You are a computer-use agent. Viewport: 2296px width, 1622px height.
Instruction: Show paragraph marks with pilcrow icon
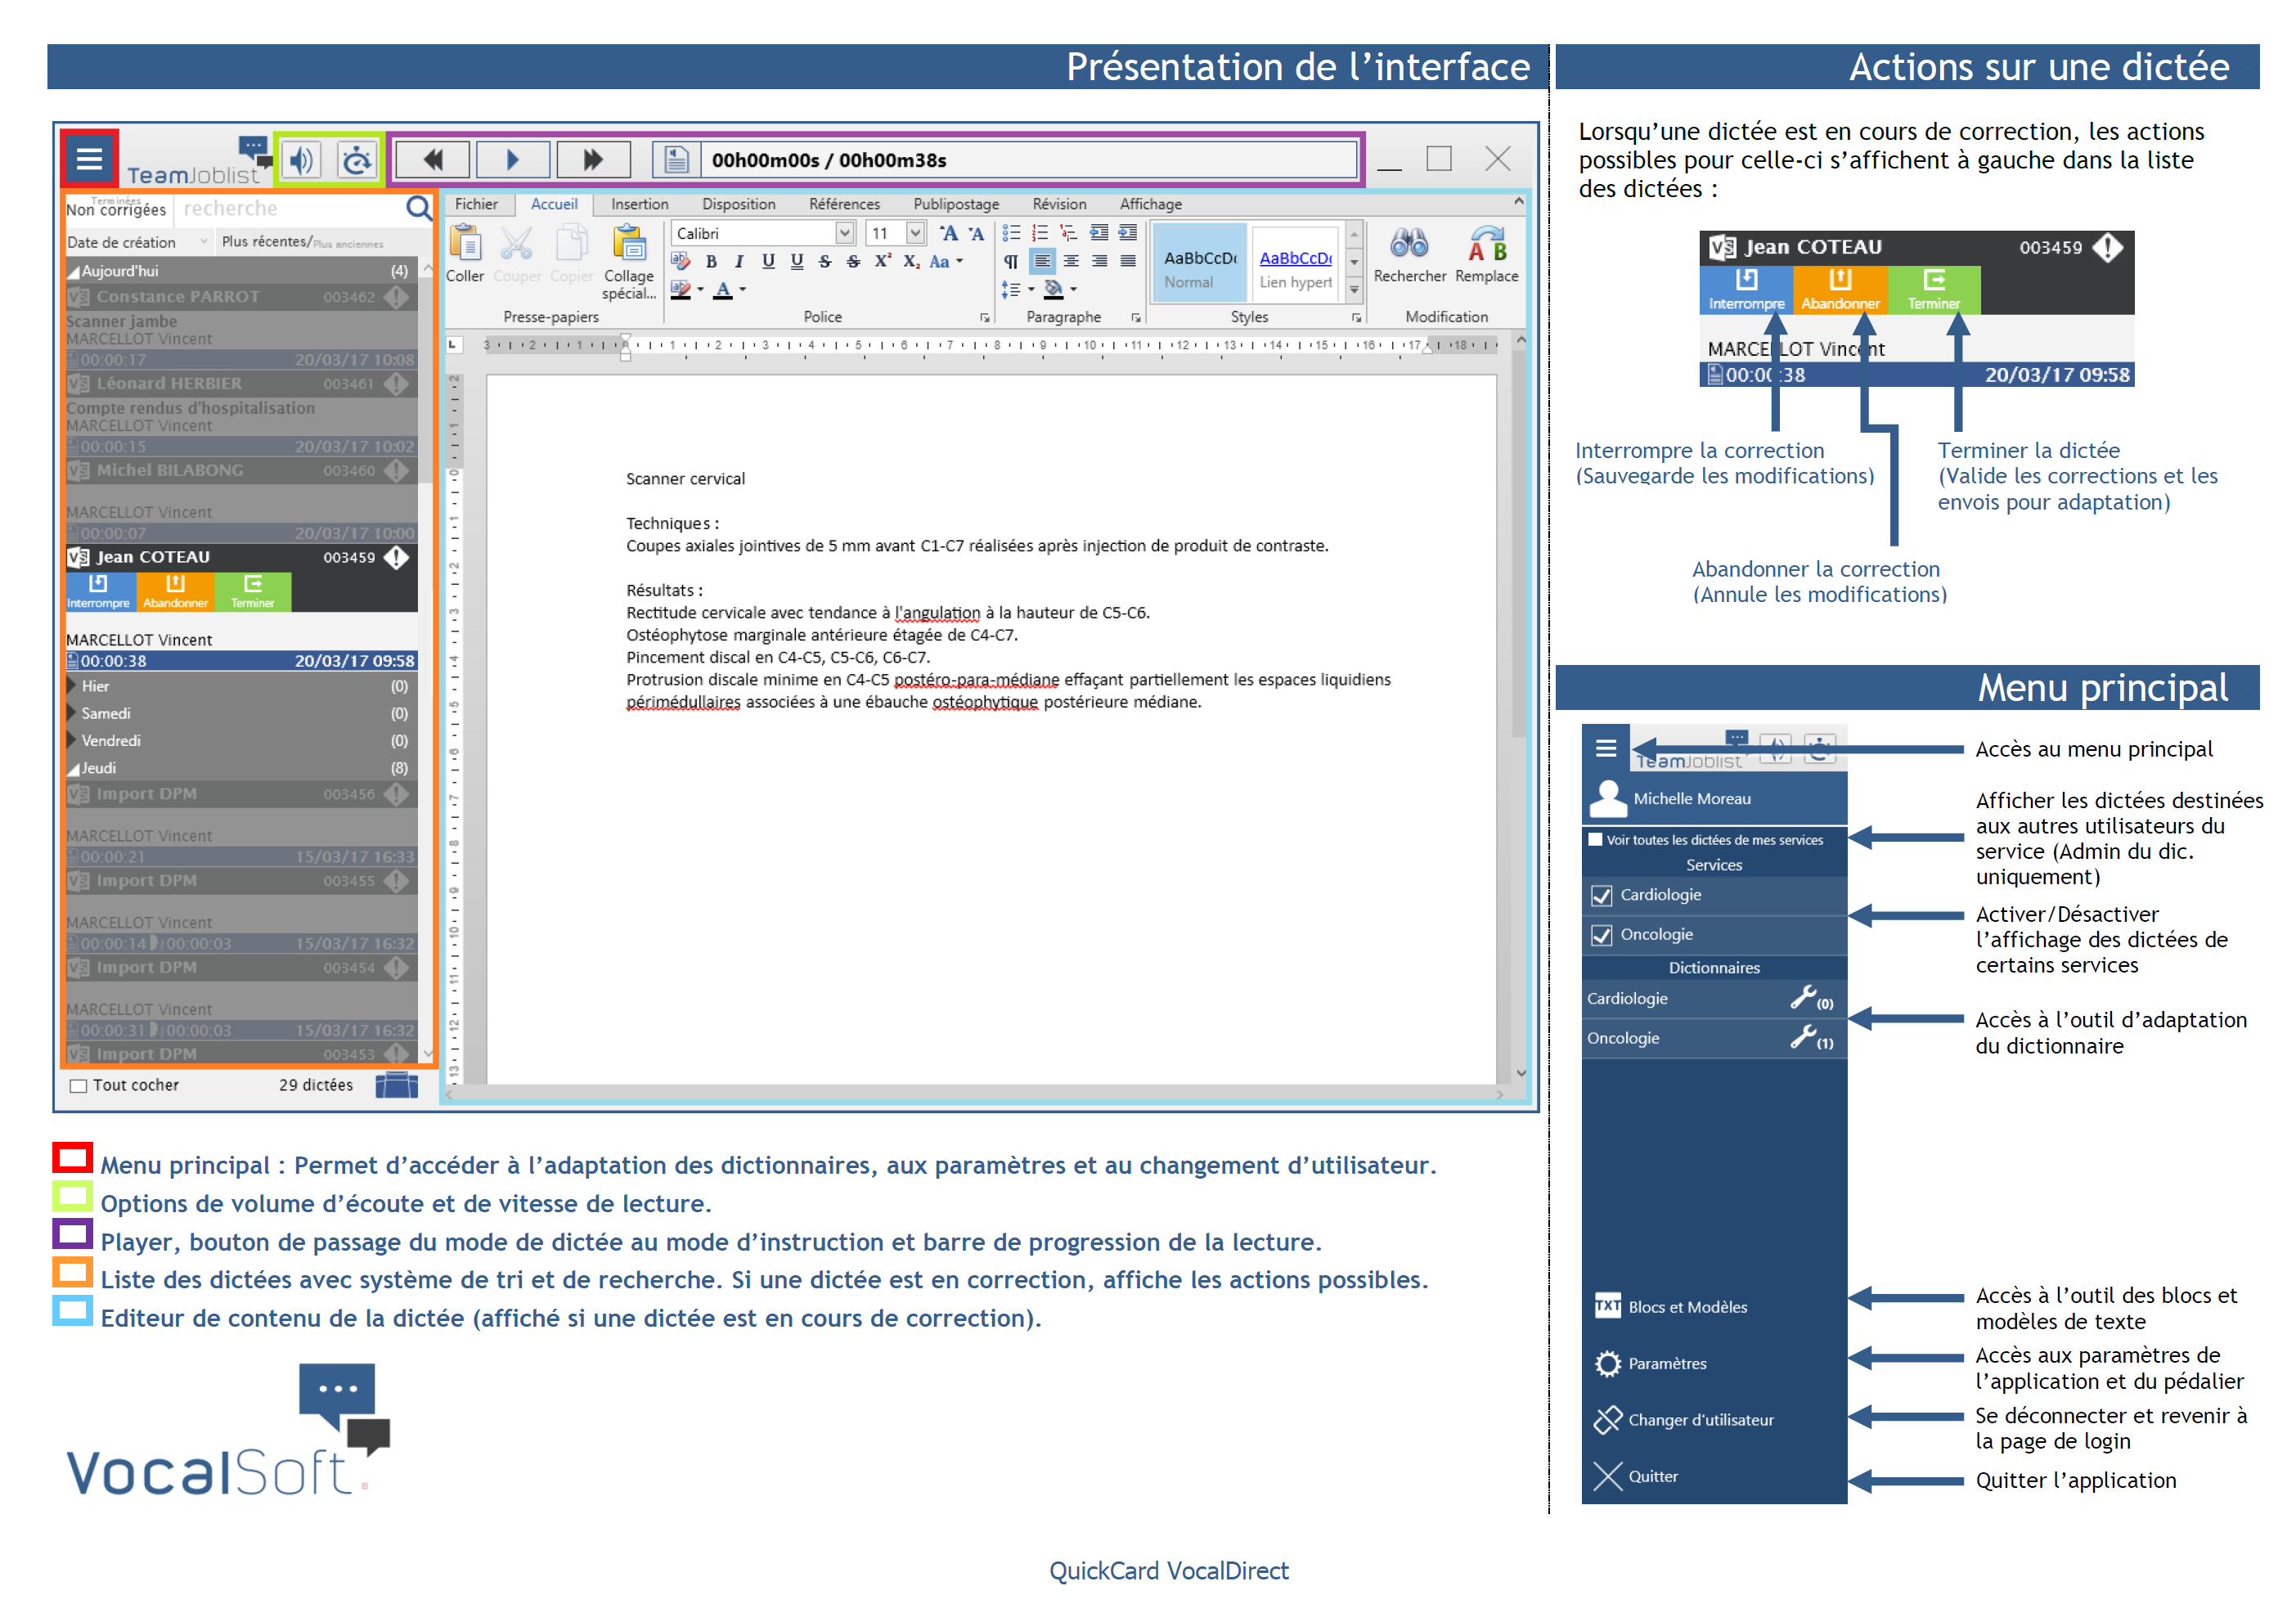tap(1011, 262)
